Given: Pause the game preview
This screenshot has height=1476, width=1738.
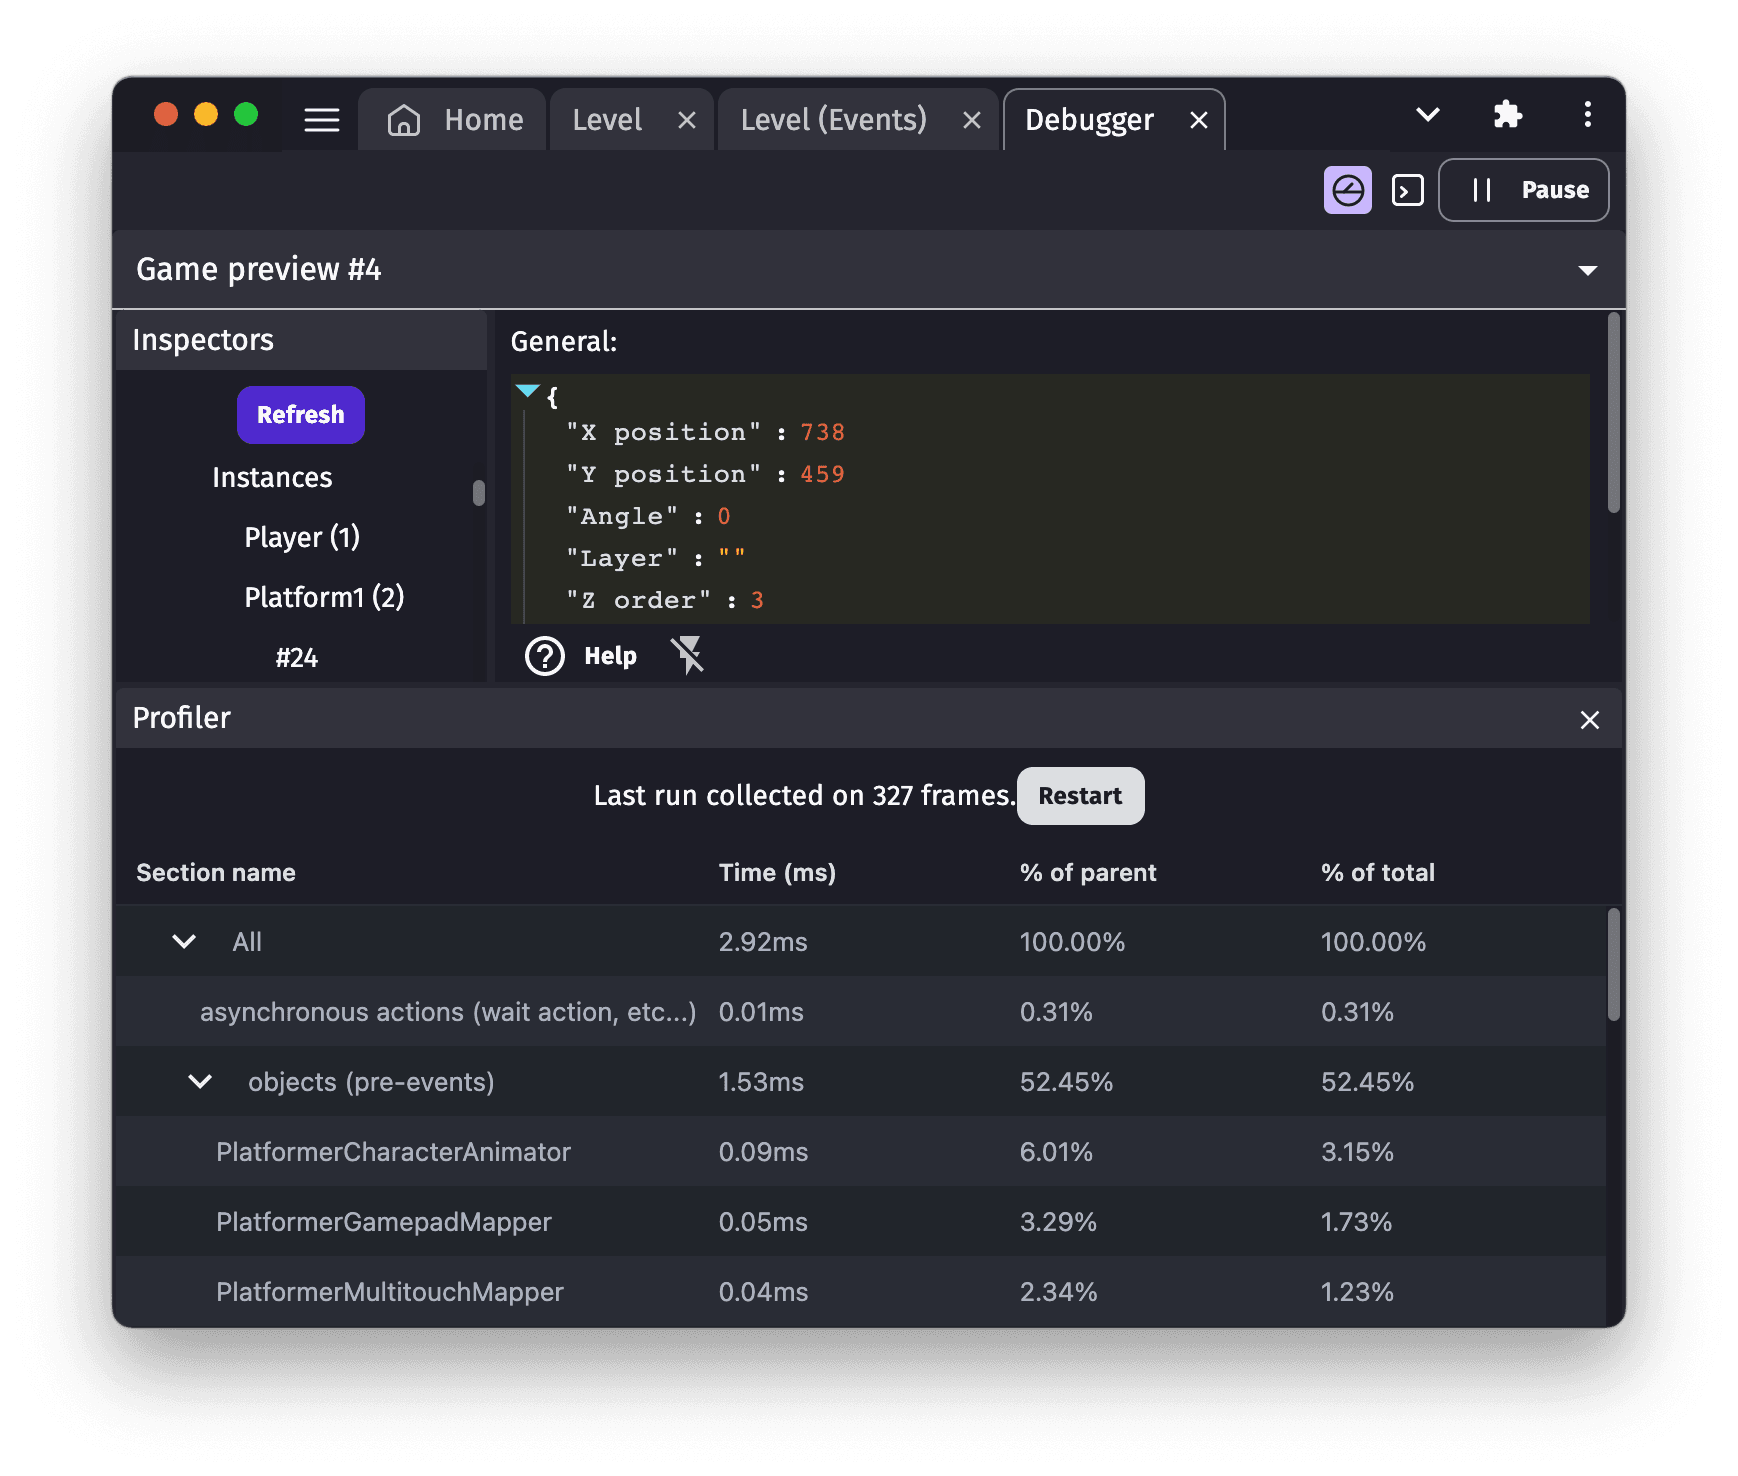Looking at the screenshot, I should coord(1523,190).
